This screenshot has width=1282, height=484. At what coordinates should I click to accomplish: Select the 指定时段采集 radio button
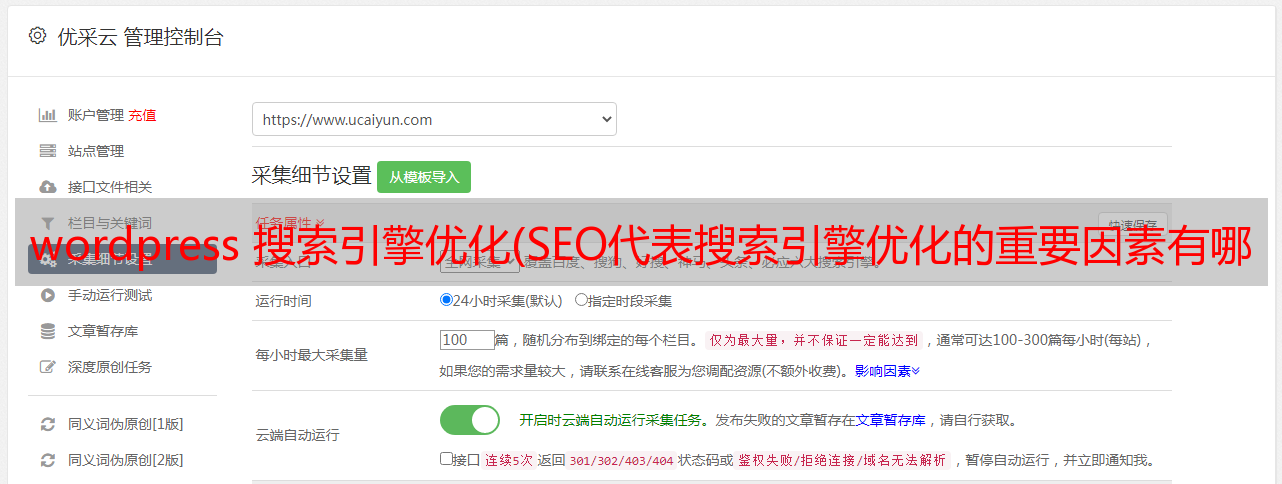(x=581, y=299)
